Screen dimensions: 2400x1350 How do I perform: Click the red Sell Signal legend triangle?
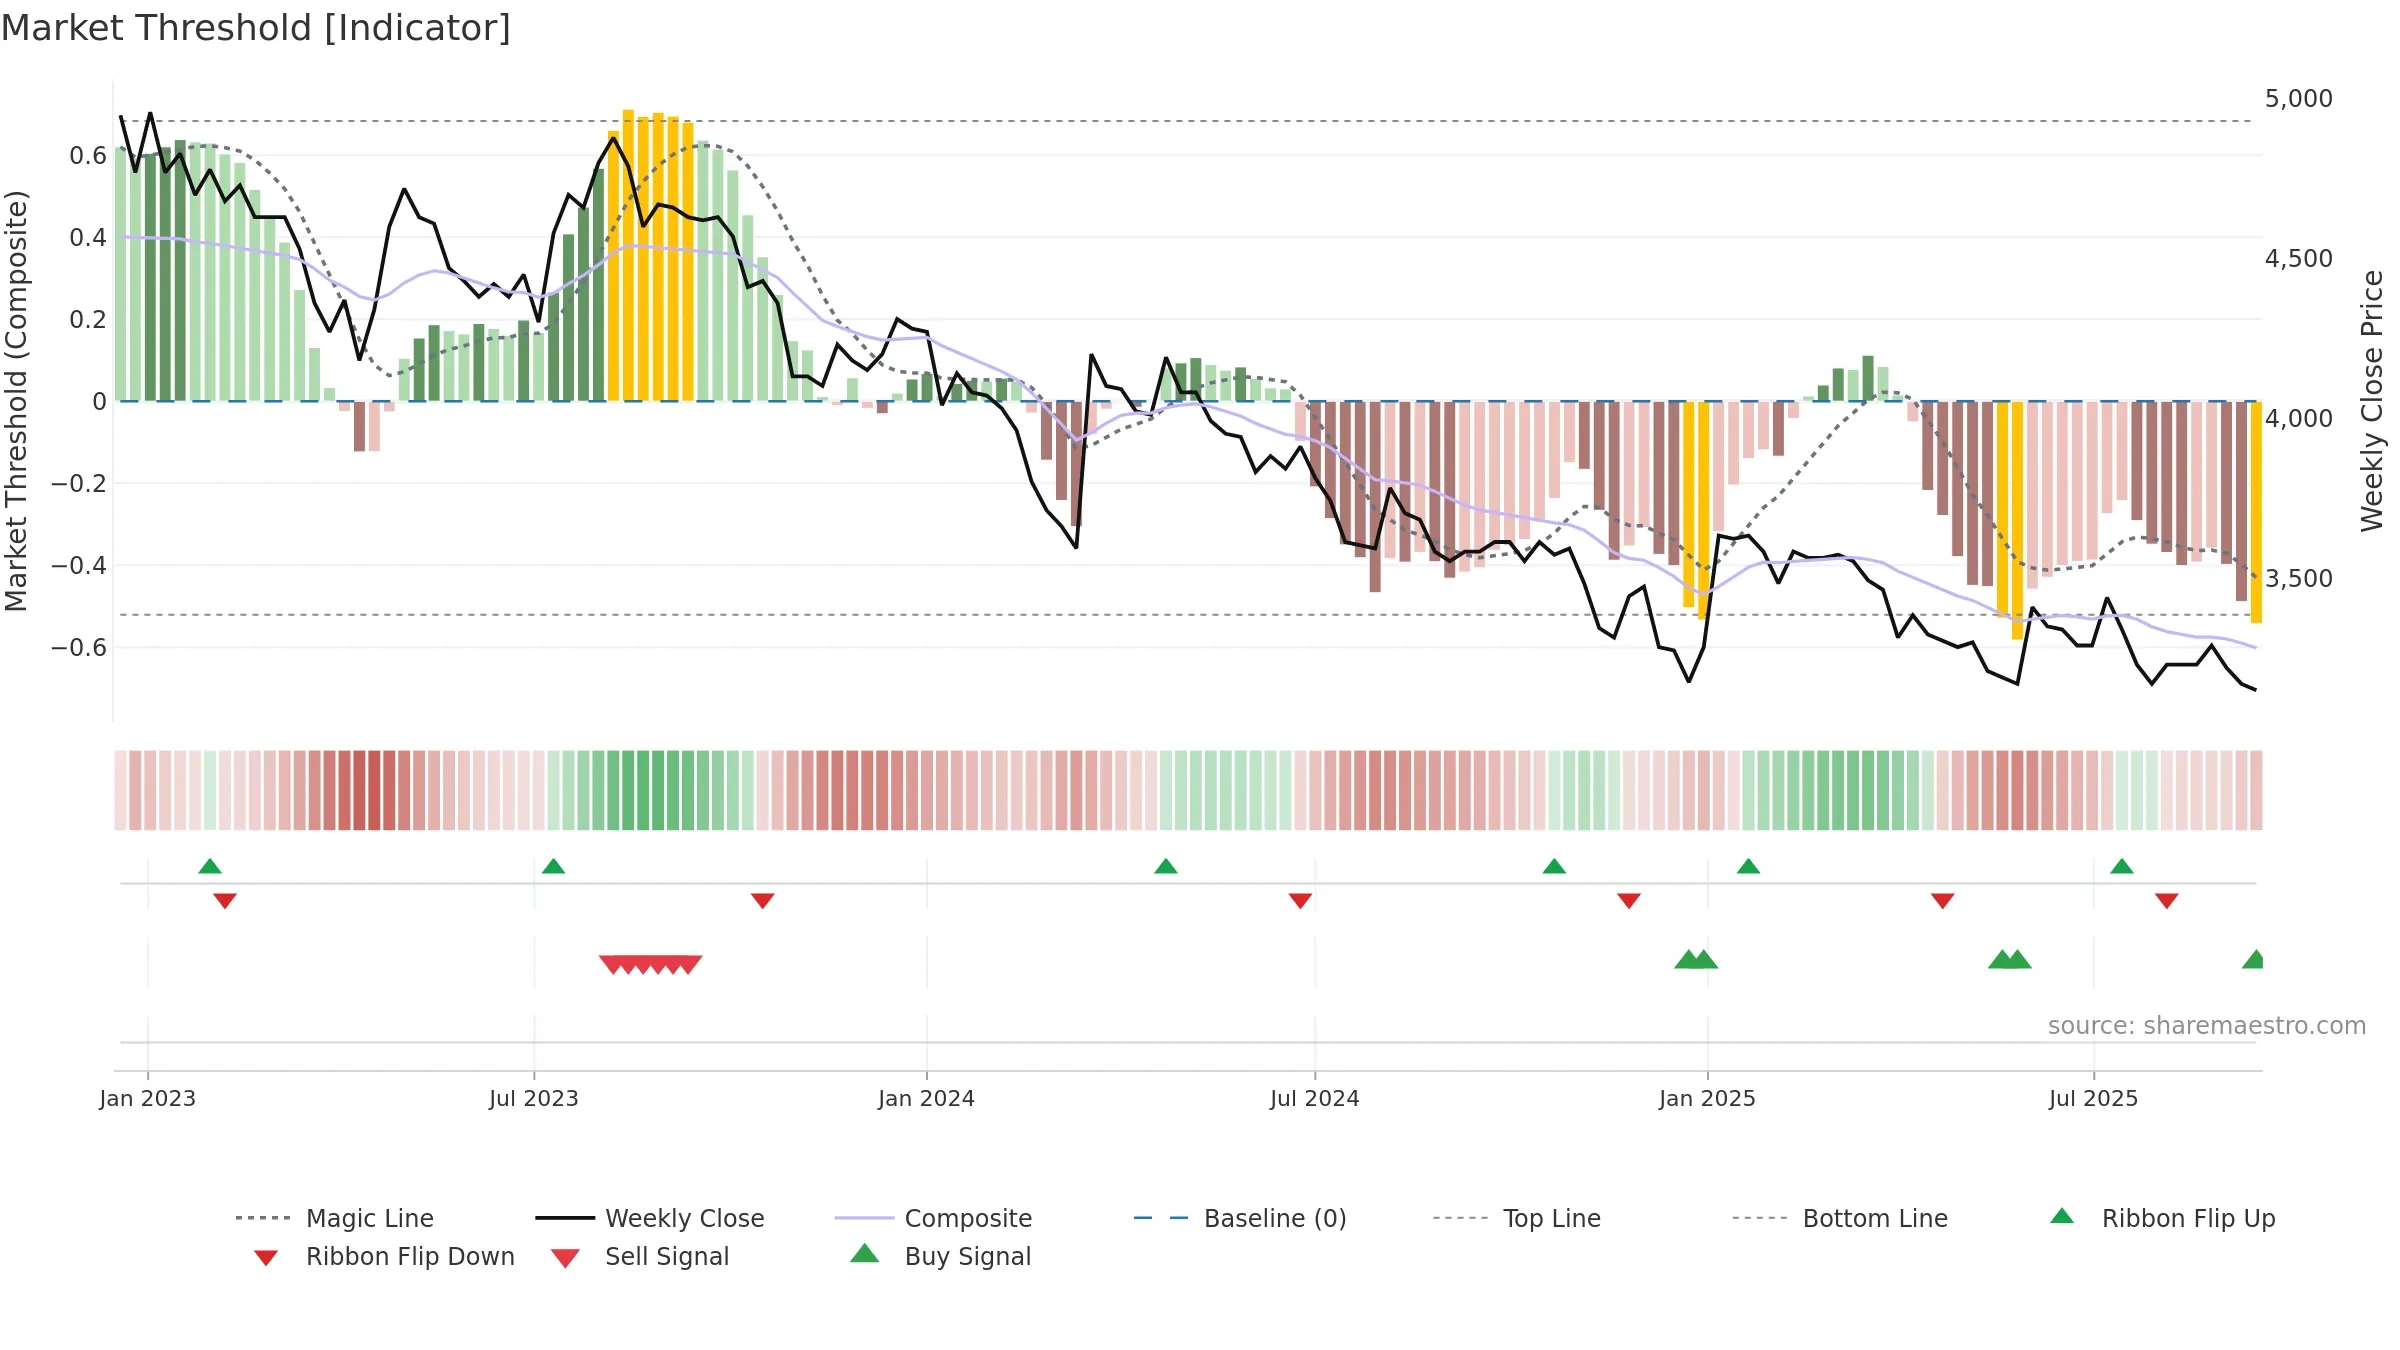click(x=565, y=1258)
